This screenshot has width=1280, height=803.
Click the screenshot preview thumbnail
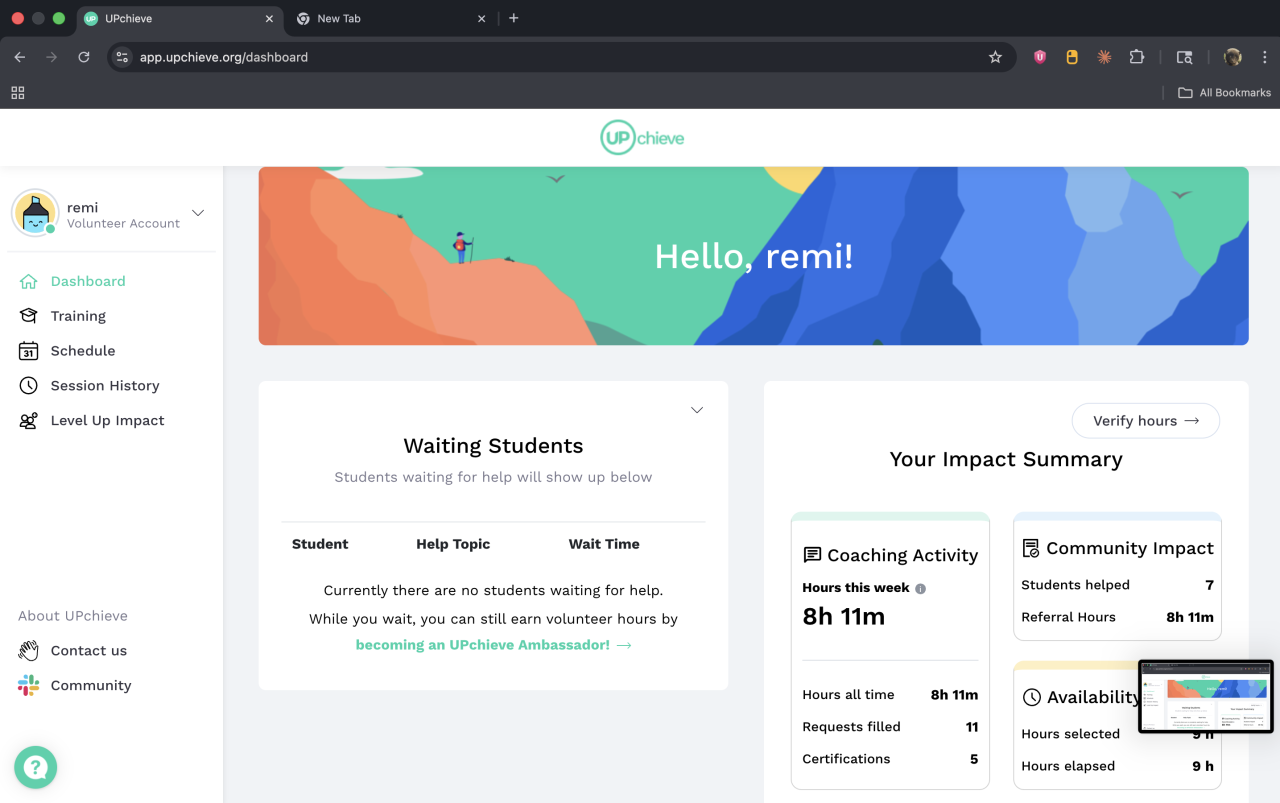click(x=1206, y=696)
